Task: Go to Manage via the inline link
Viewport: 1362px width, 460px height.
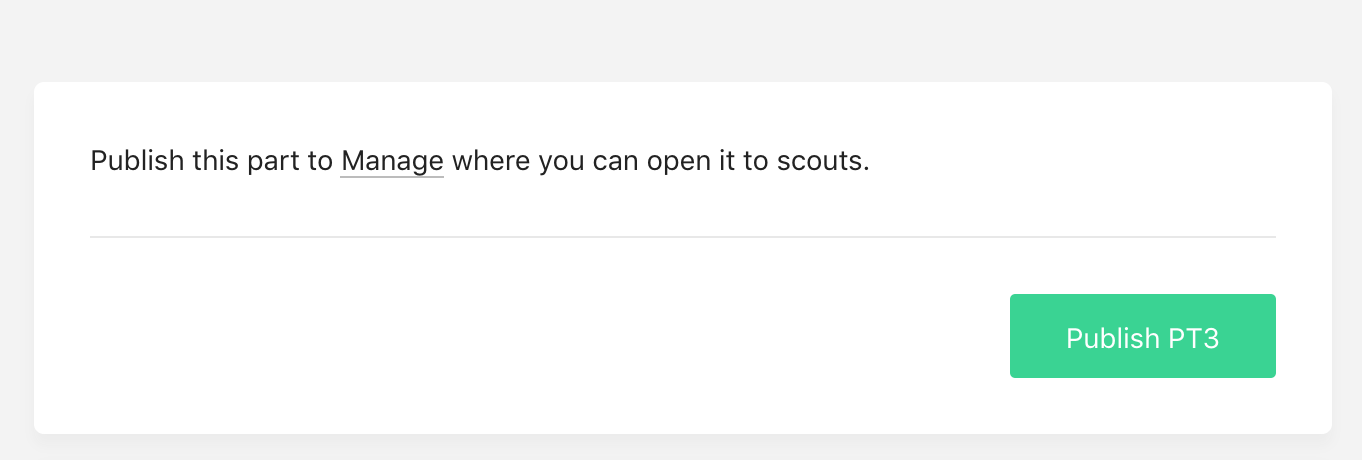Action: [x=392, y=161]
